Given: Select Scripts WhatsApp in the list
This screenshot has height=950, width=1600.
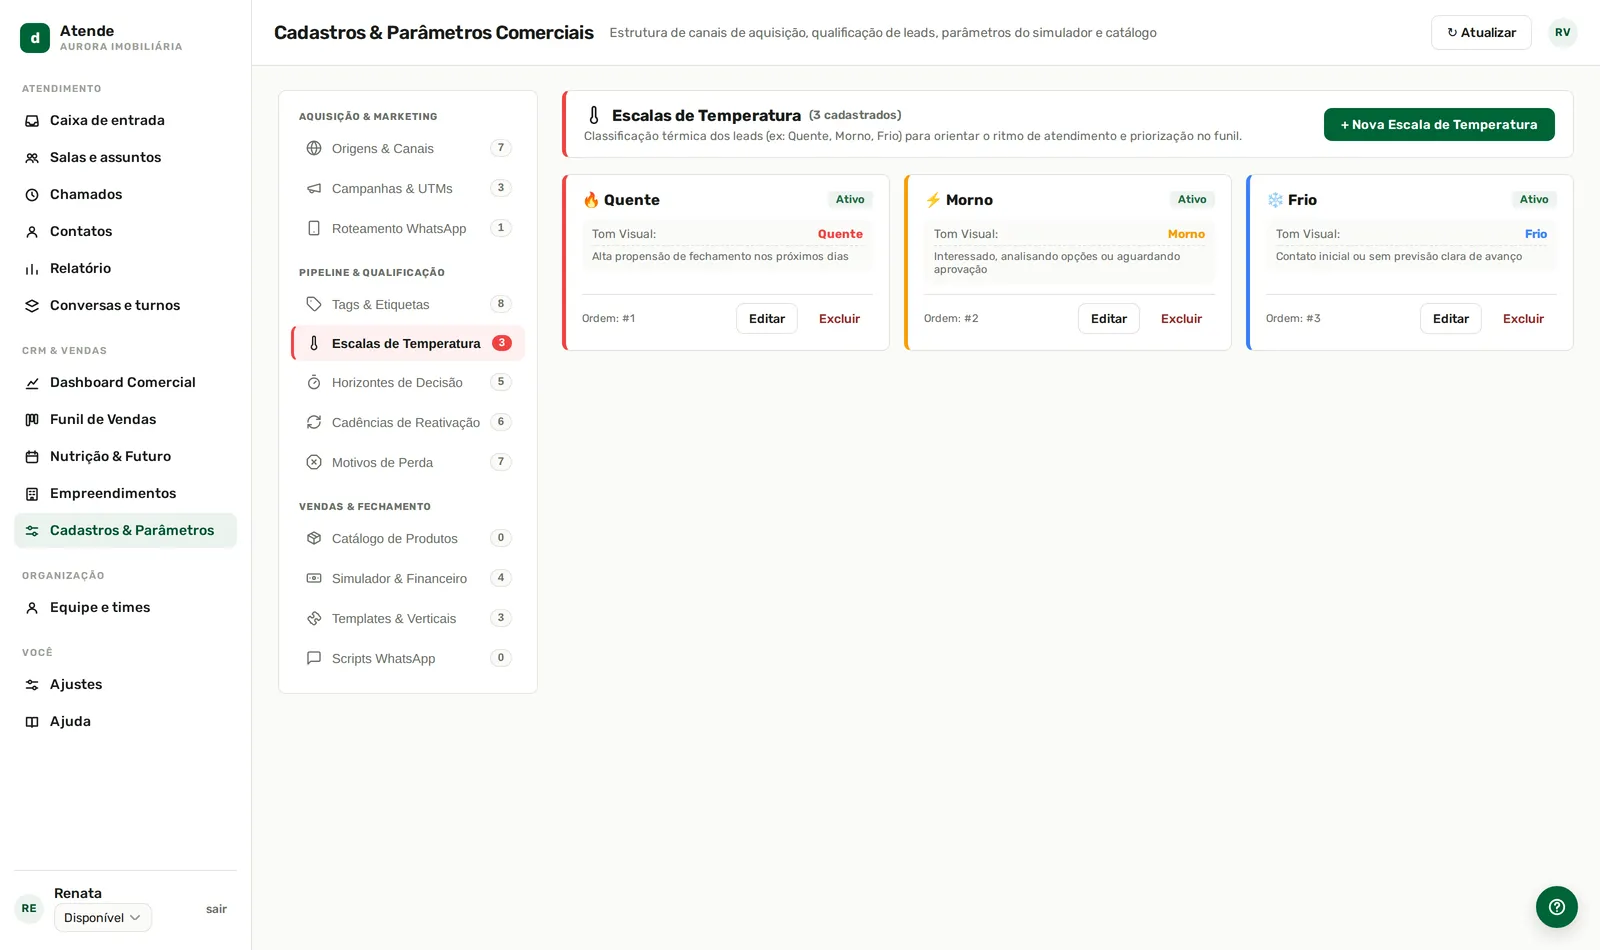Looking at the screenshot, I should click(x=408, y=658).
